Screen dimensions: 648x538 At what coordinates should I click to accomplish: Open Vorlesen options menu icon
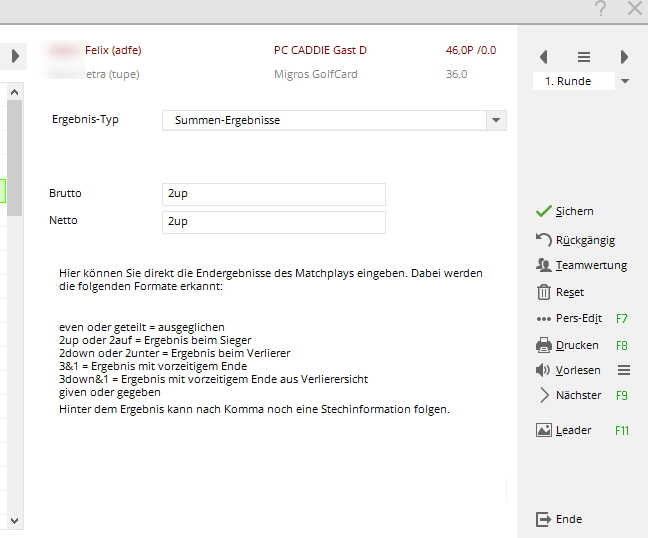pos(623,370)
